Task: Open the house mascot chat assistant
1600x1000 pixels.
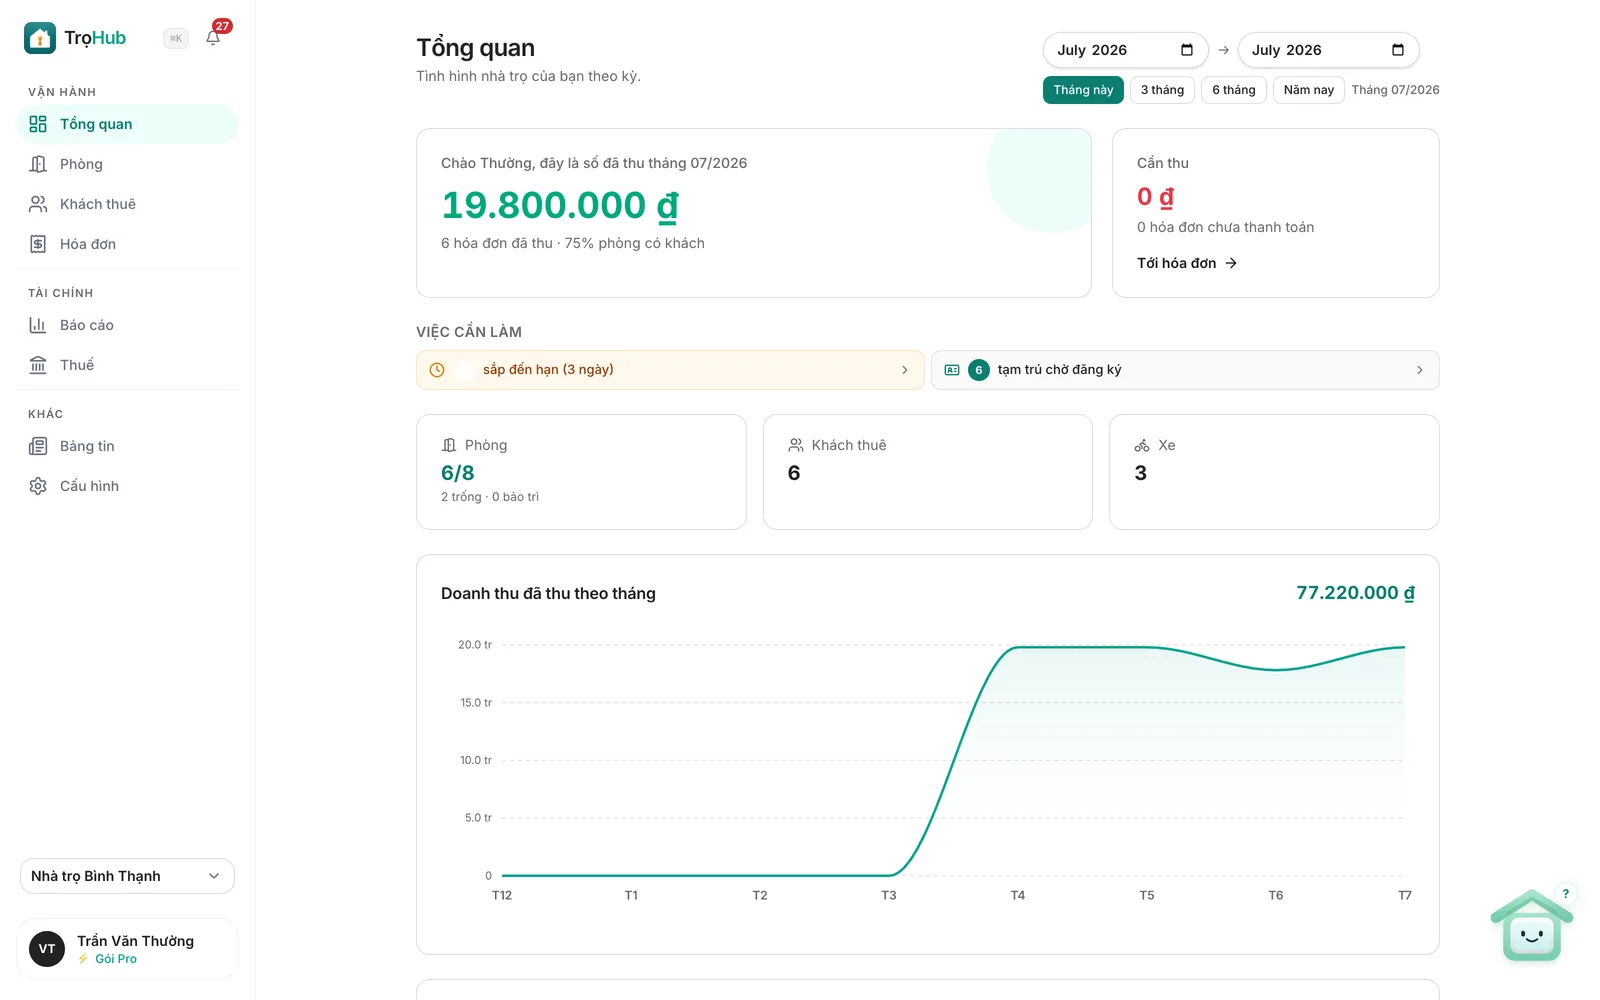Action: (x=1531, y=926)
